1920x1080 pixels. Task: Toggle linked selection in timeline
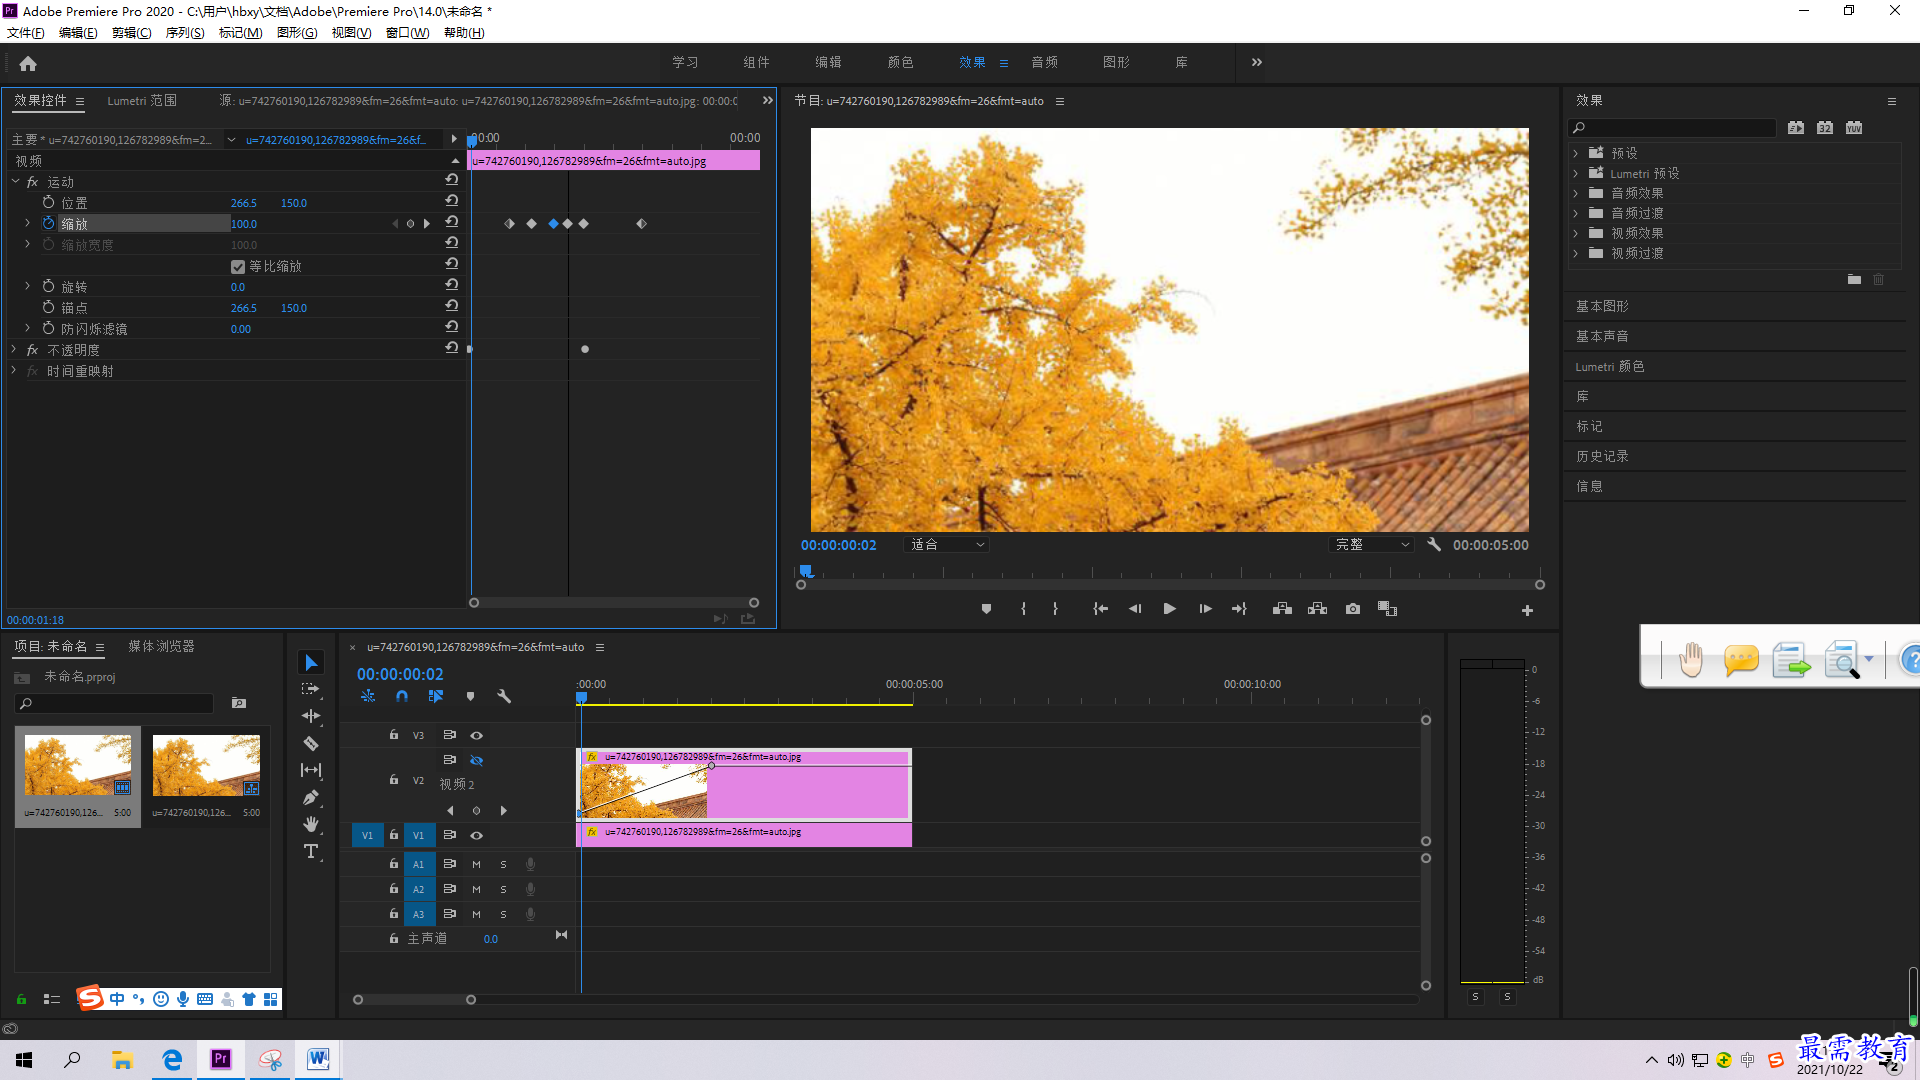pyautogui.click(x=436, y=697)
